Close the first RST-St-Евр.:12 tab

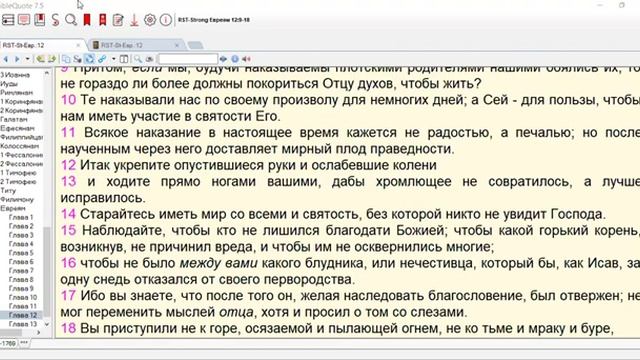[x=78, y=45]
